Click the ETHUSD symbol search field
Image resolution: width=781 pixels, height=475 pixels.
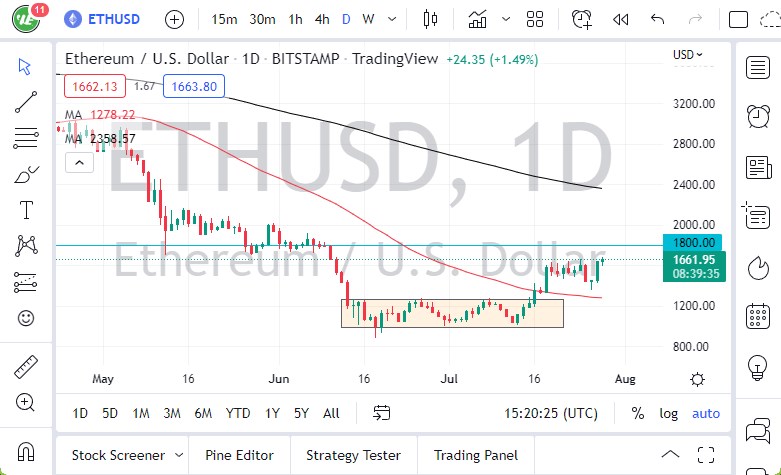(x=115, y=19)
